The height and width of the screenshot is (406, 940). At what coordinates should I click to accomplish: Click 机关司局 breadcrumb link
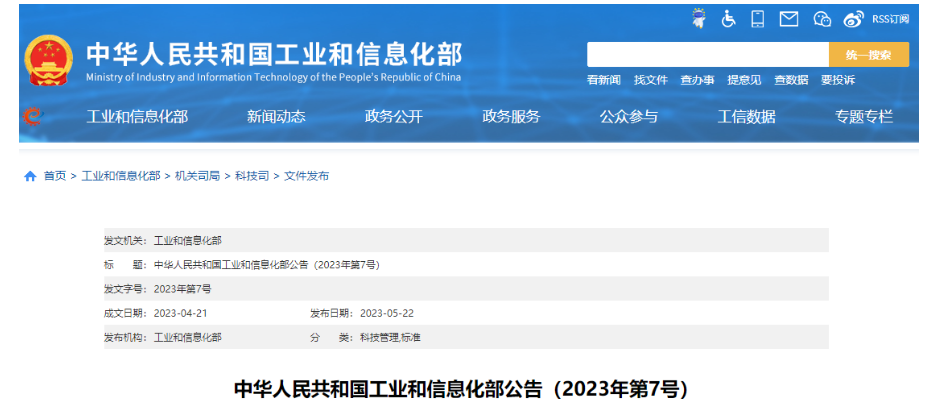197,176
